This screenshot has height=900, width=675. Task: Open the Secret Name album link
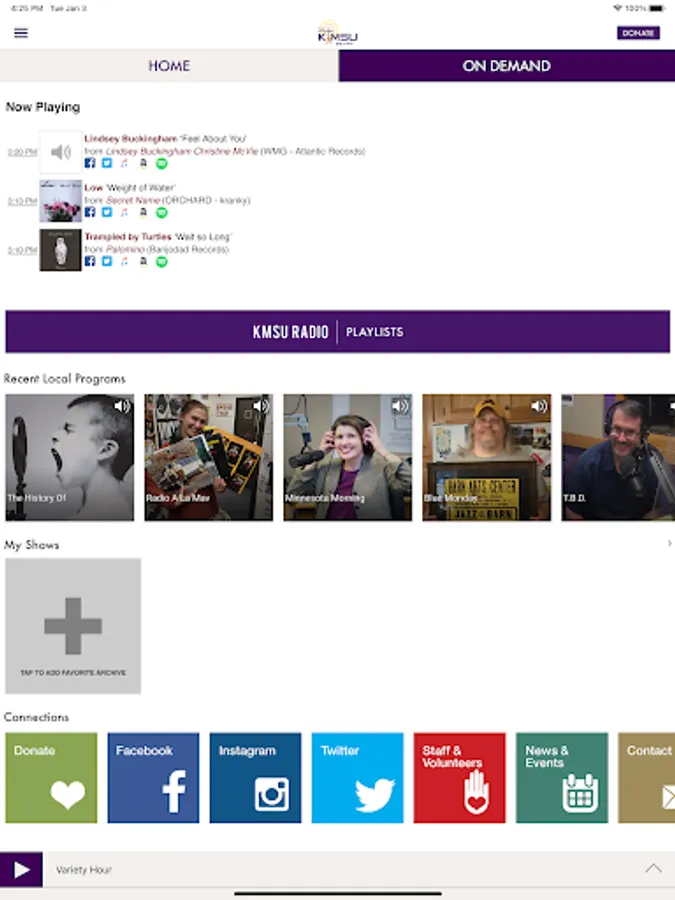click(133, 200)
